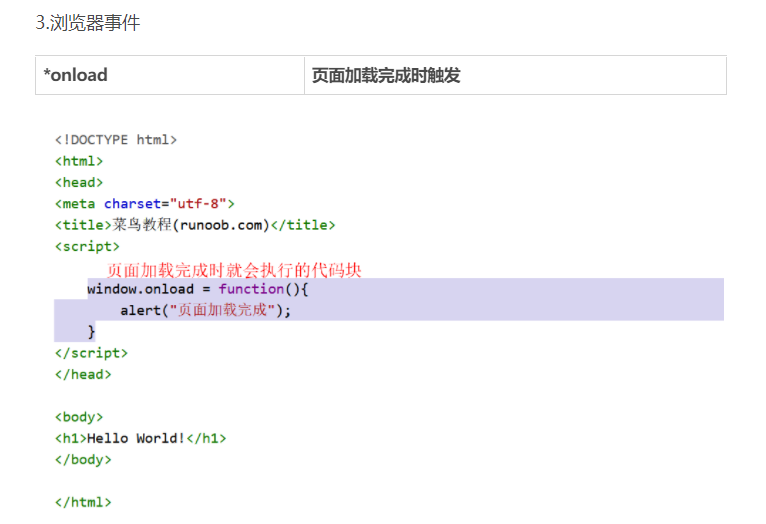The image size is (766, 524).
Task: Click the '页面加载完成时触发' table cell
Action: pyautogui.click(x=515, y=75)
